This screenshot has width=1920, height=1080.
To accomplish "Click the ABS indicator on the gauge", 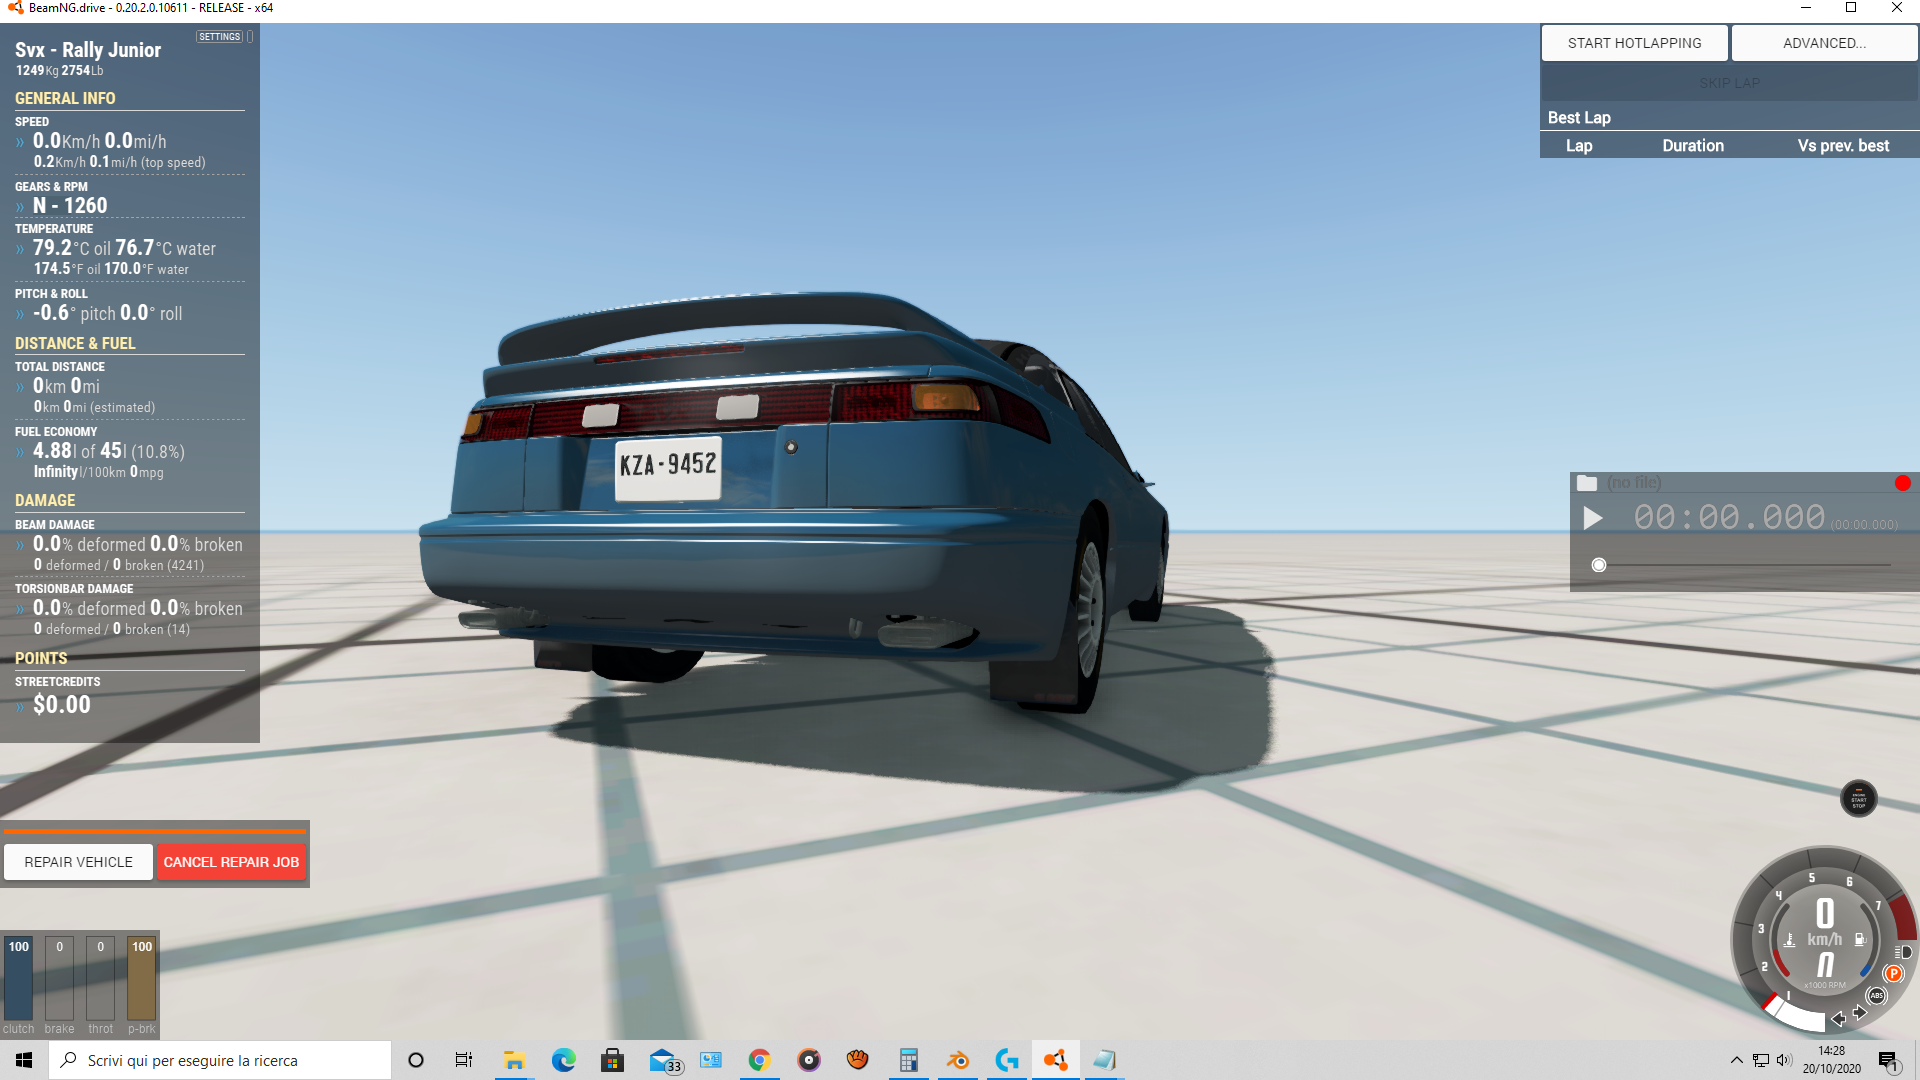I will [1877, 995].
